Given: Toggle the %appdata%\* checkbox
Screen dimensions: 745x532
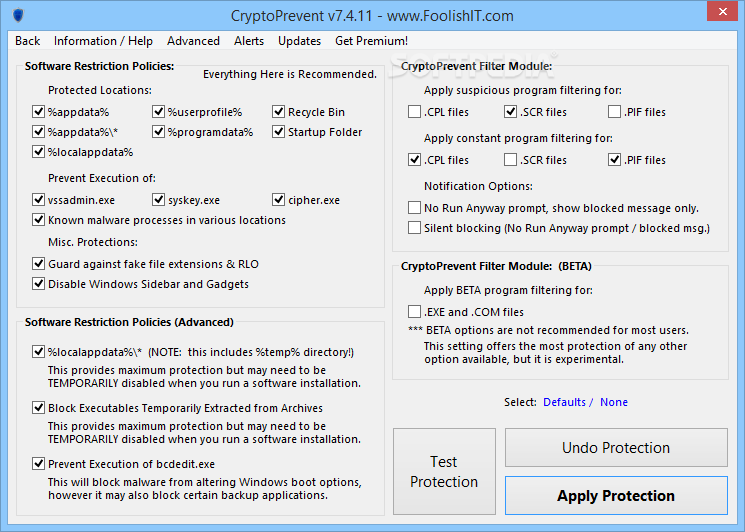Looking at the screenshot, I should pos(38,132).
